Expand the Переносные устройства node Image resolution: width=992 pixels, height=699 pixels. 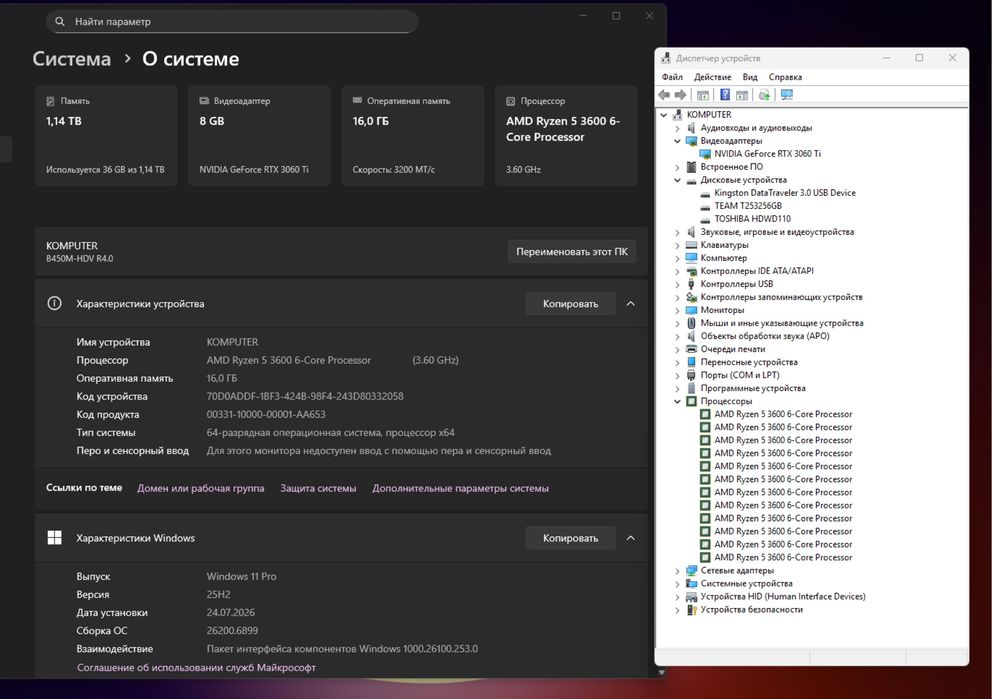click(678, 362)
